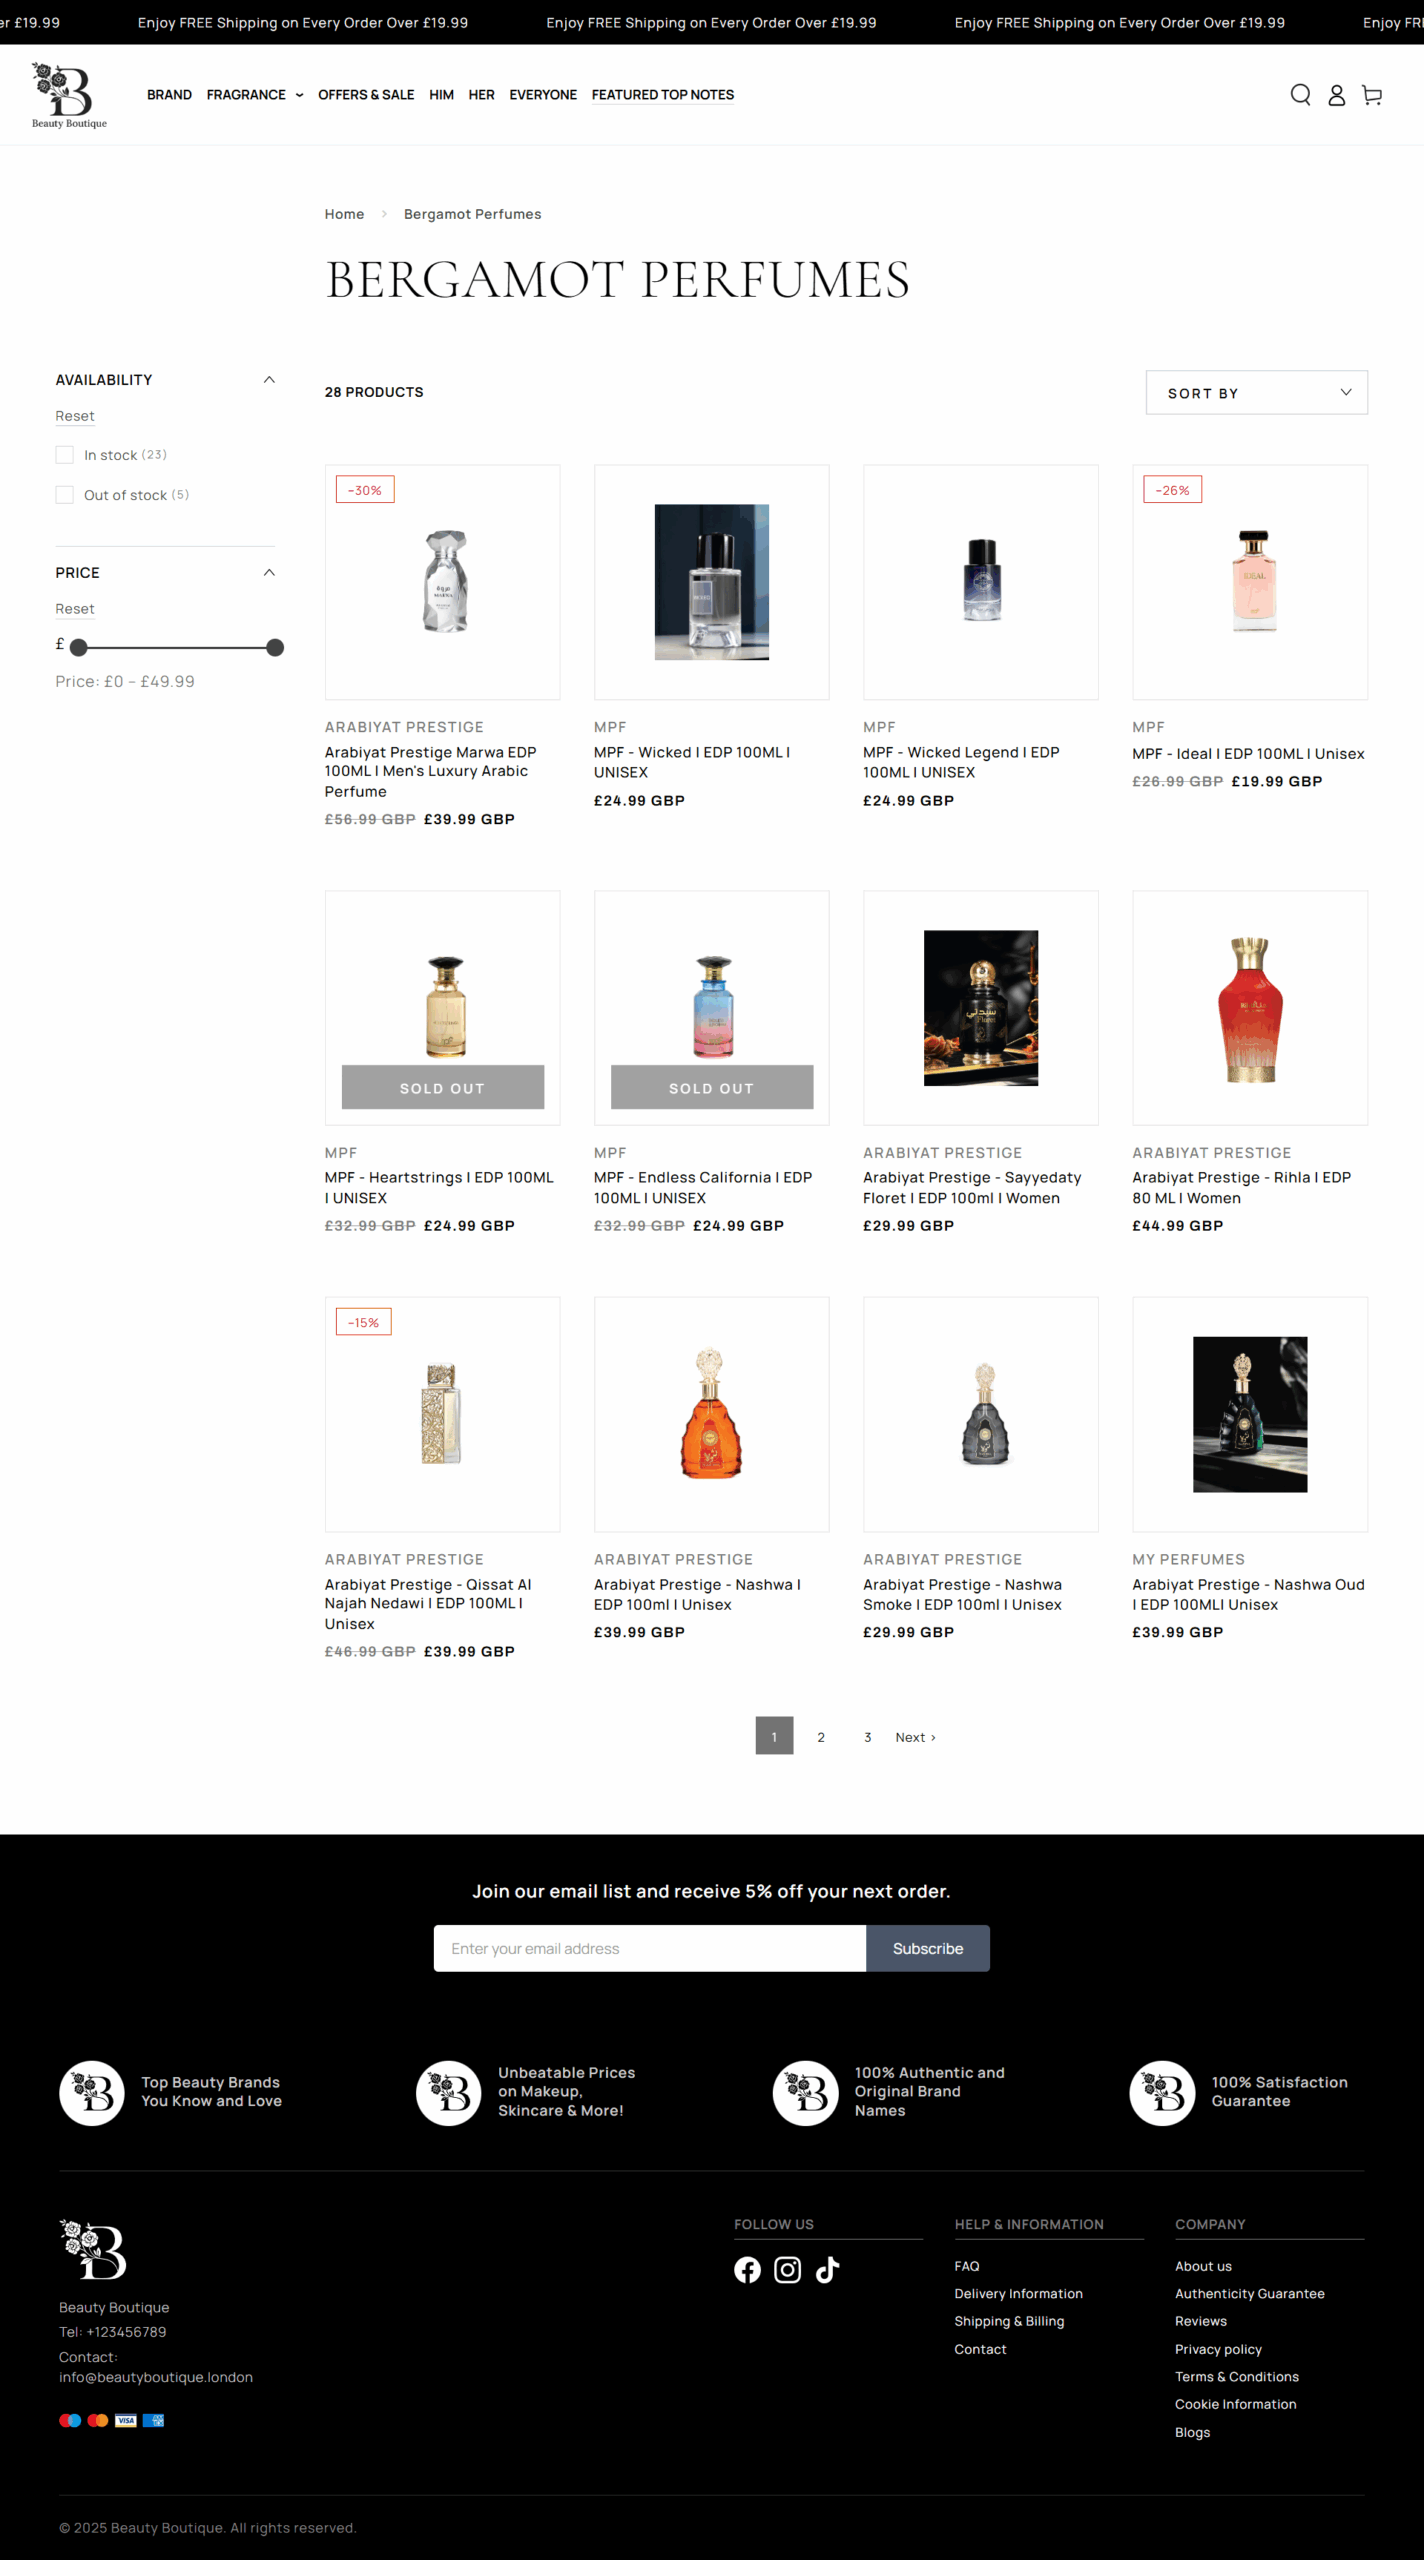Click the Top Beauty Brands badge icon
Image resolution: width=1424 pixels, height=2560 pixels.
coord(92,2092)
